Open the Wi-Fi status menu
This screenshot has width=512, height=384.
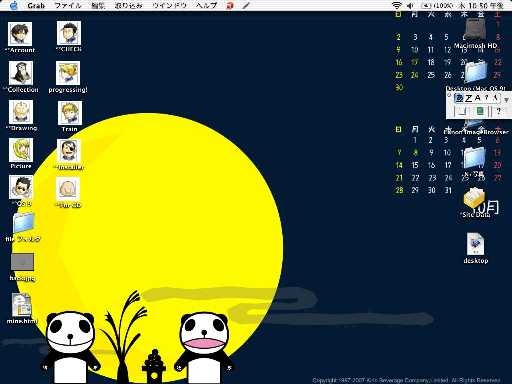(396, 5)
